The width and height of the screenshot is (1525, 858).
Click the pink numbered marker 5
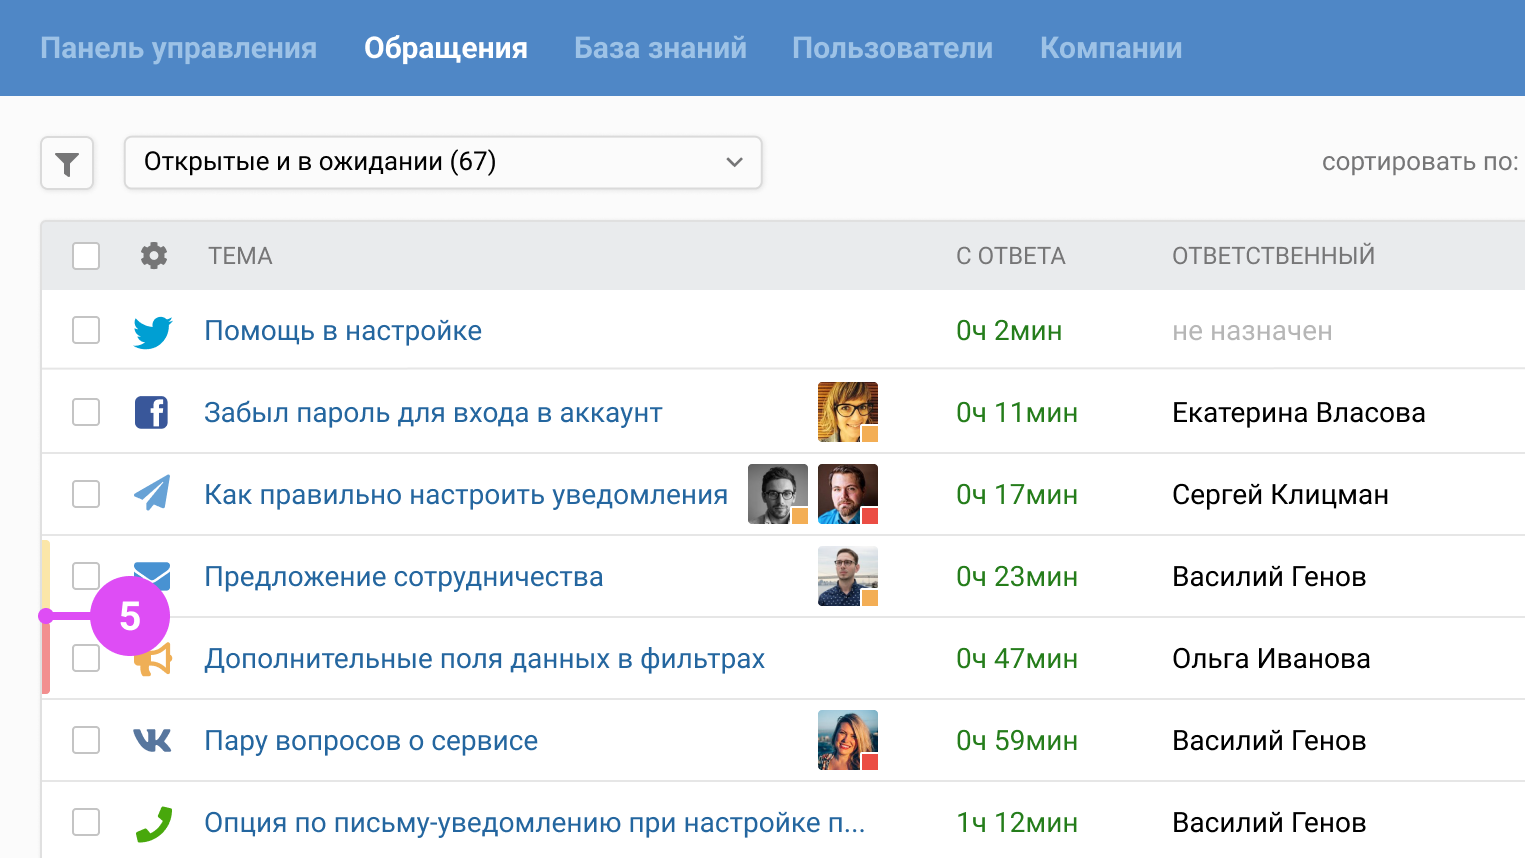tap(130, 617)
